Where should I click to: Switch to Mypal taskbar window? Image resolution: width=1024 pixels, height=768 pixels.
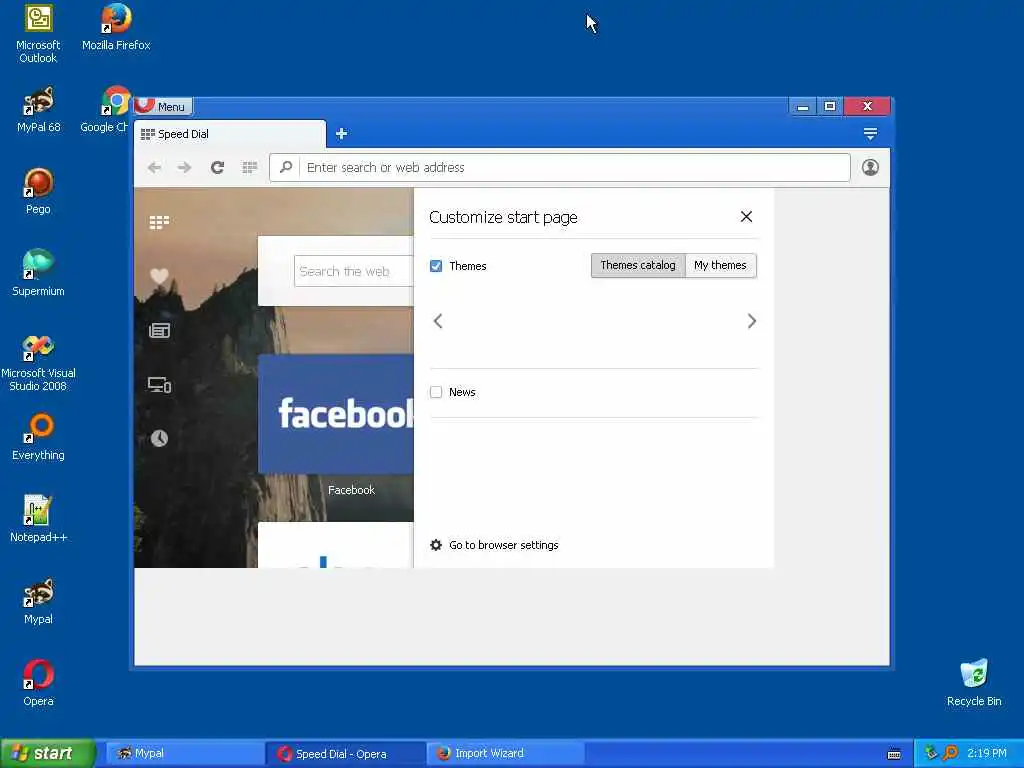tap(184, 754)
